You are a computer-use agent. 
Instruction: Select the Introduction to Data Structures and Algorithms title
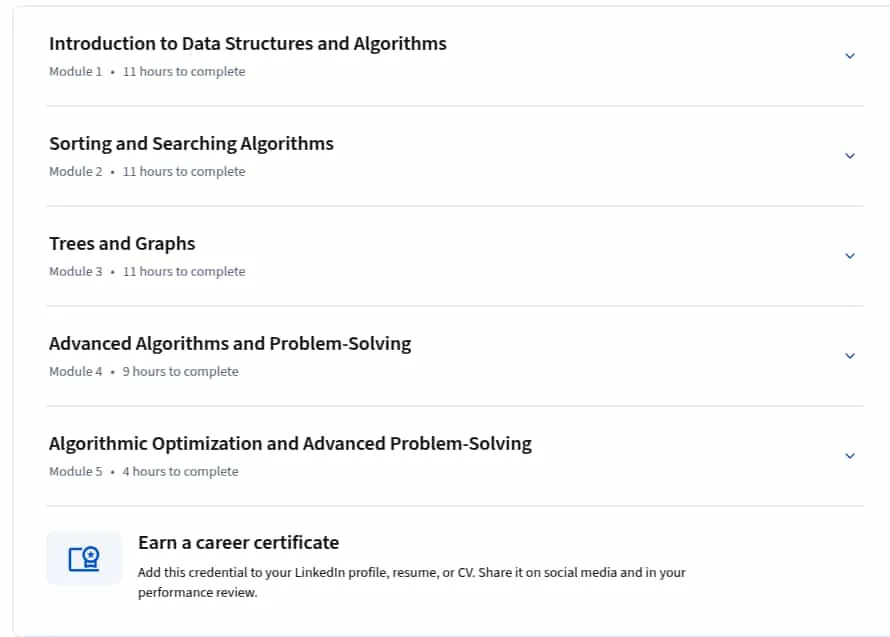pyautogui.click(x=247, y=44)
